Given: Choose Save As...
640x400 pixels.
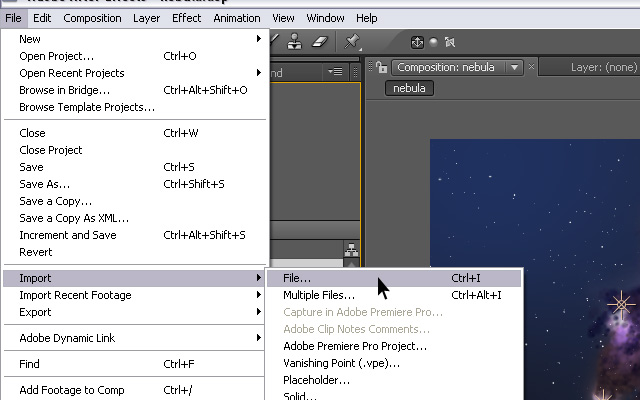Looking at the screenshot, I should pyautogui.click(x=135, y=184).
